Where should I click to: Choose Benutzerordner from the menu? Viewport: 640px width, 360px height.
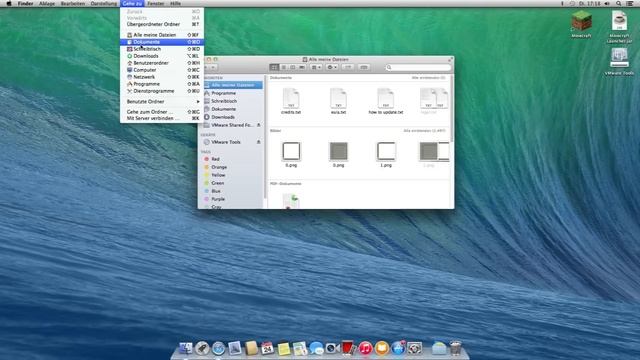tap(162, 63)
